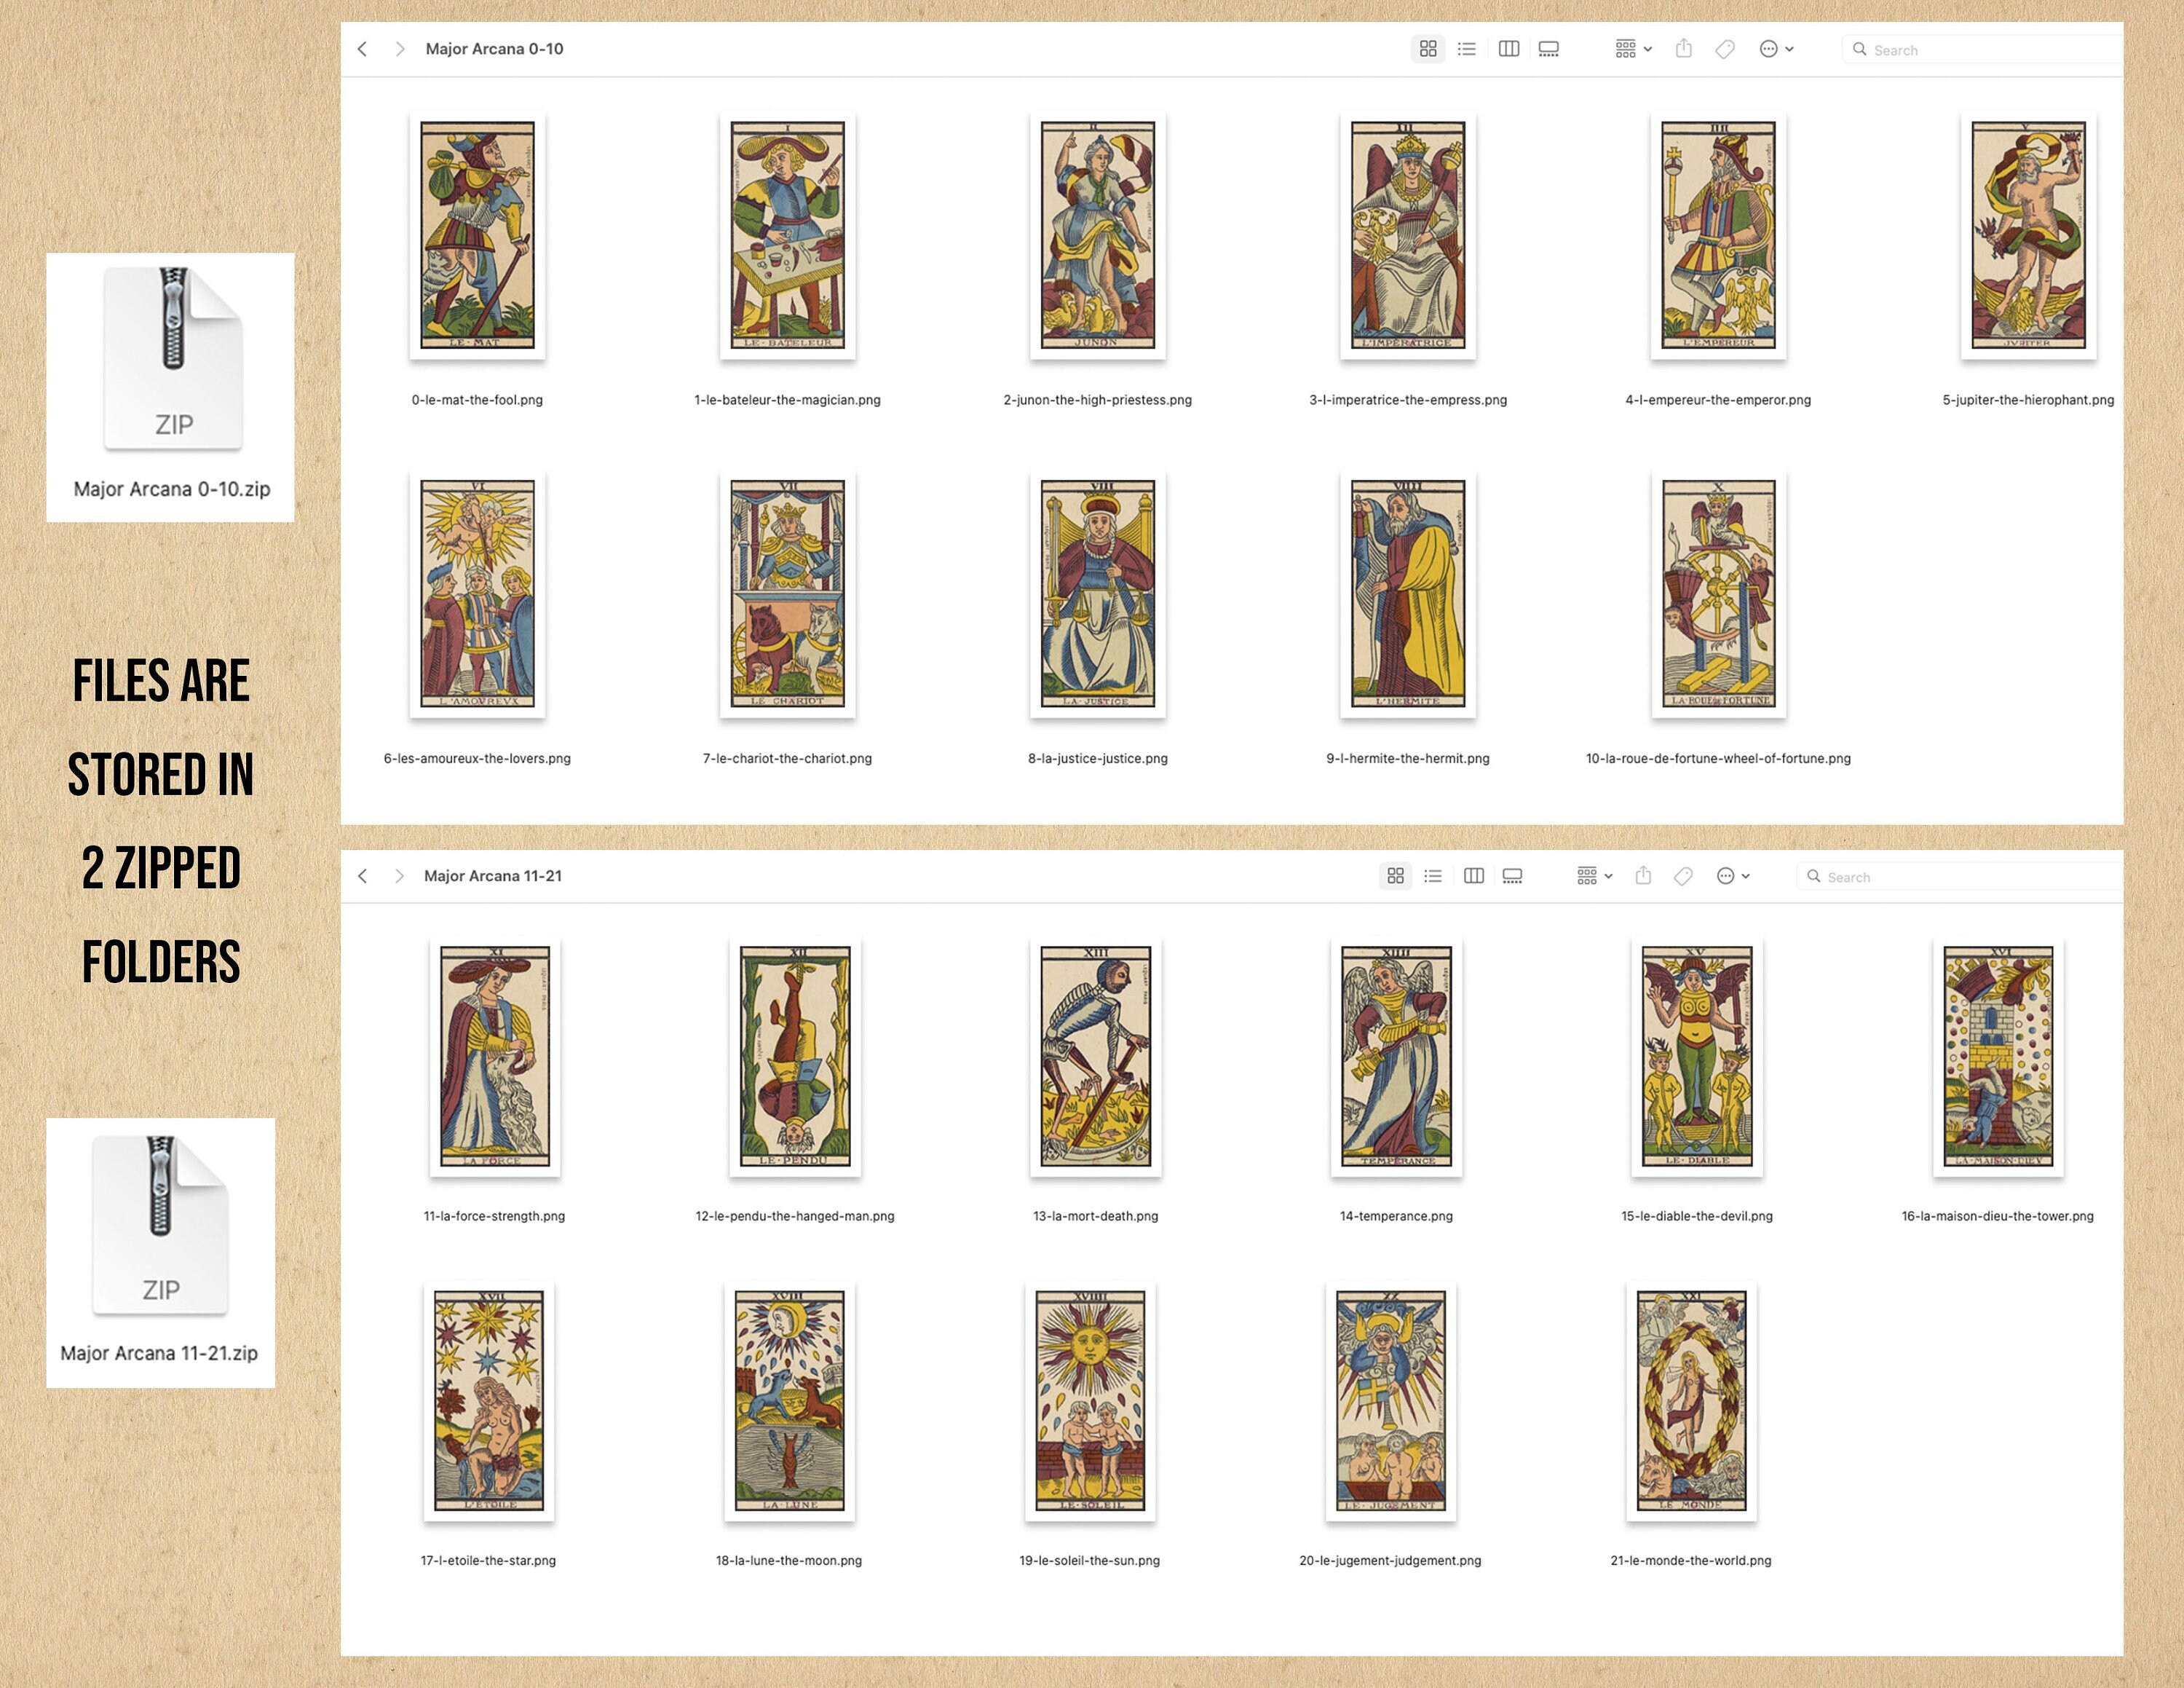Select 0-le-mat-the-fool.png thumbnail
Image resolution: width=2184 pixels, height=1688 pixels.
(477, 235)
